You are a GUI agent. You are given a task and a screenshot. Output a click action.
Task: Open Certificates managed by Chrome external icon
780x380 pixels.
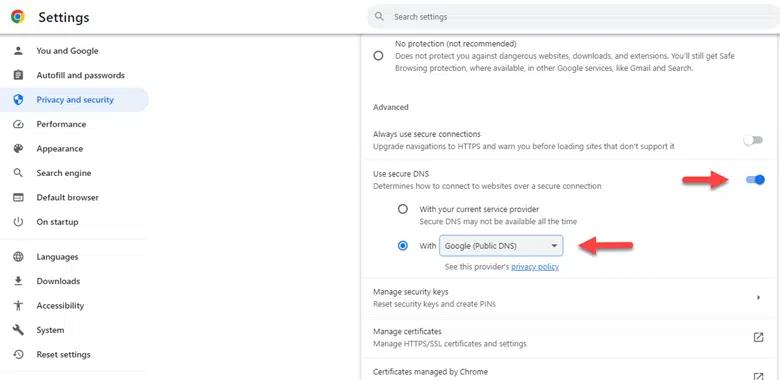pyautogui.click(x=758, y=376)
